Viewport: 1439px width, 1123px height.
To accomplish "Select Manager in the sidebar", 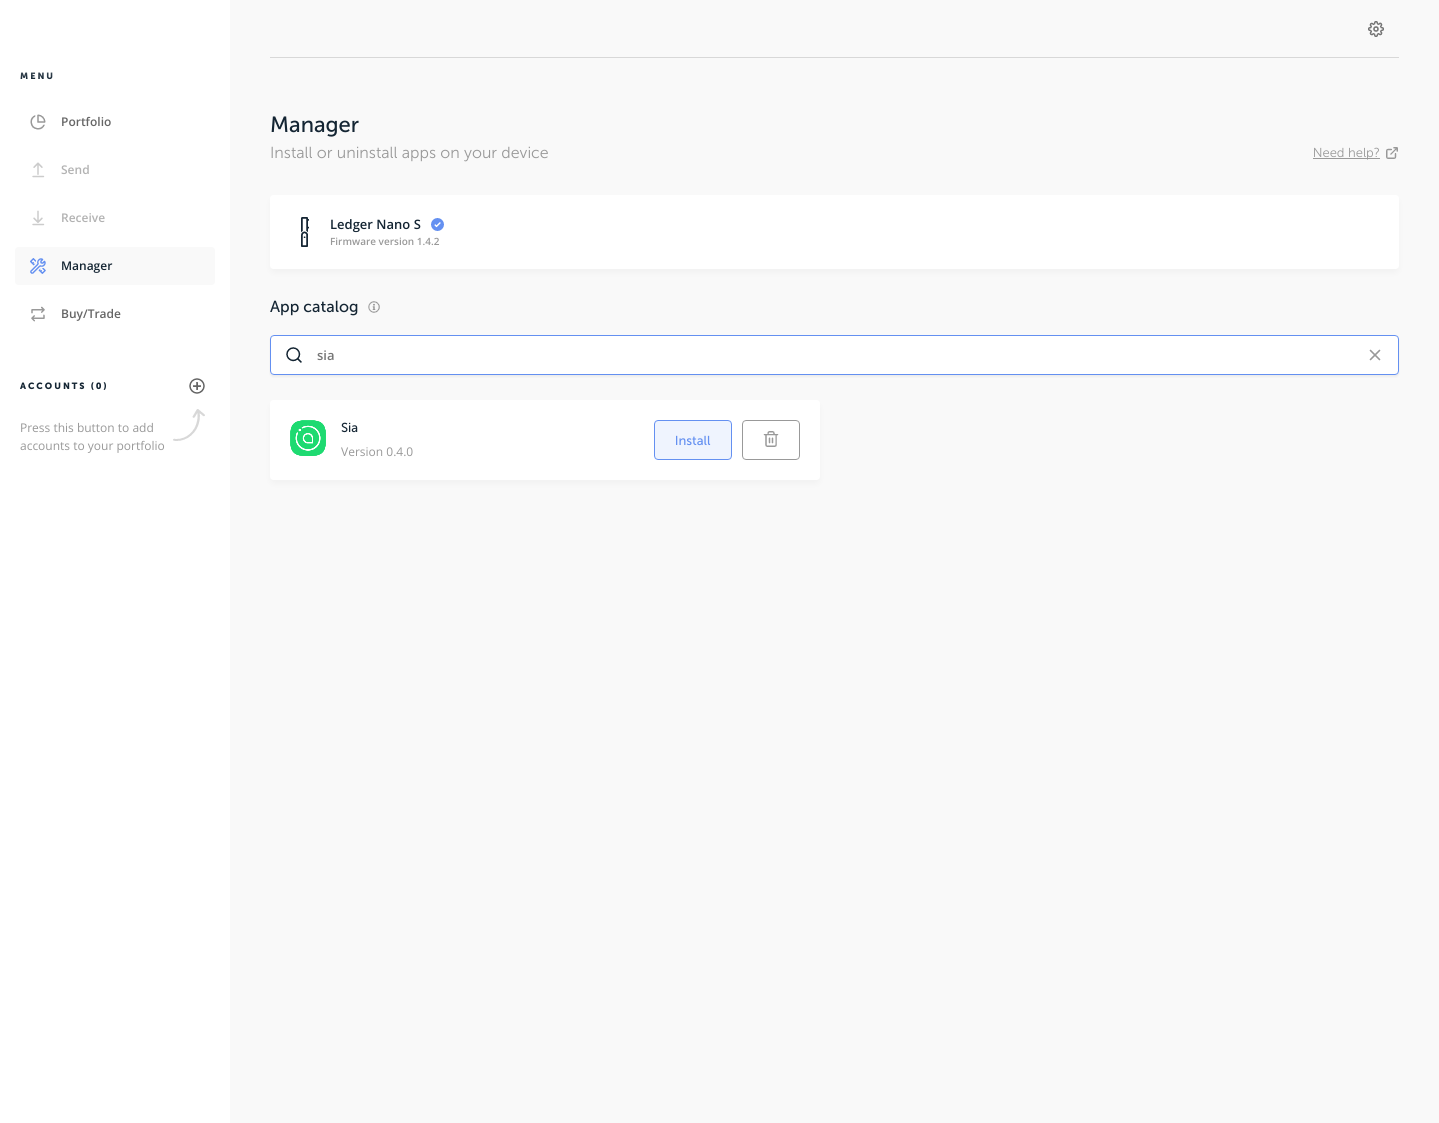I will [x=115, y=266].
